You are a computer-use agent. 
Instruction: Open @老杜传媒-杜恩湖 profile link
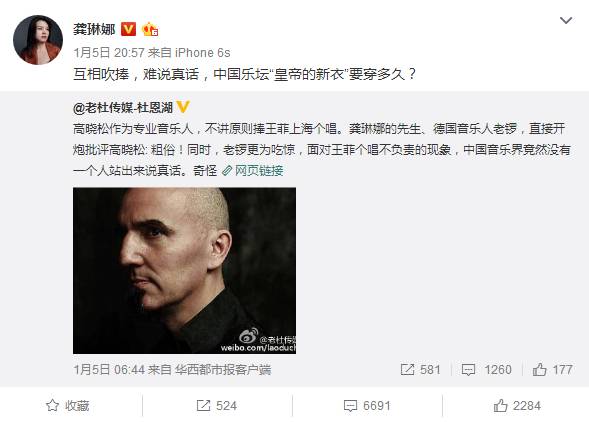point(123,108)
